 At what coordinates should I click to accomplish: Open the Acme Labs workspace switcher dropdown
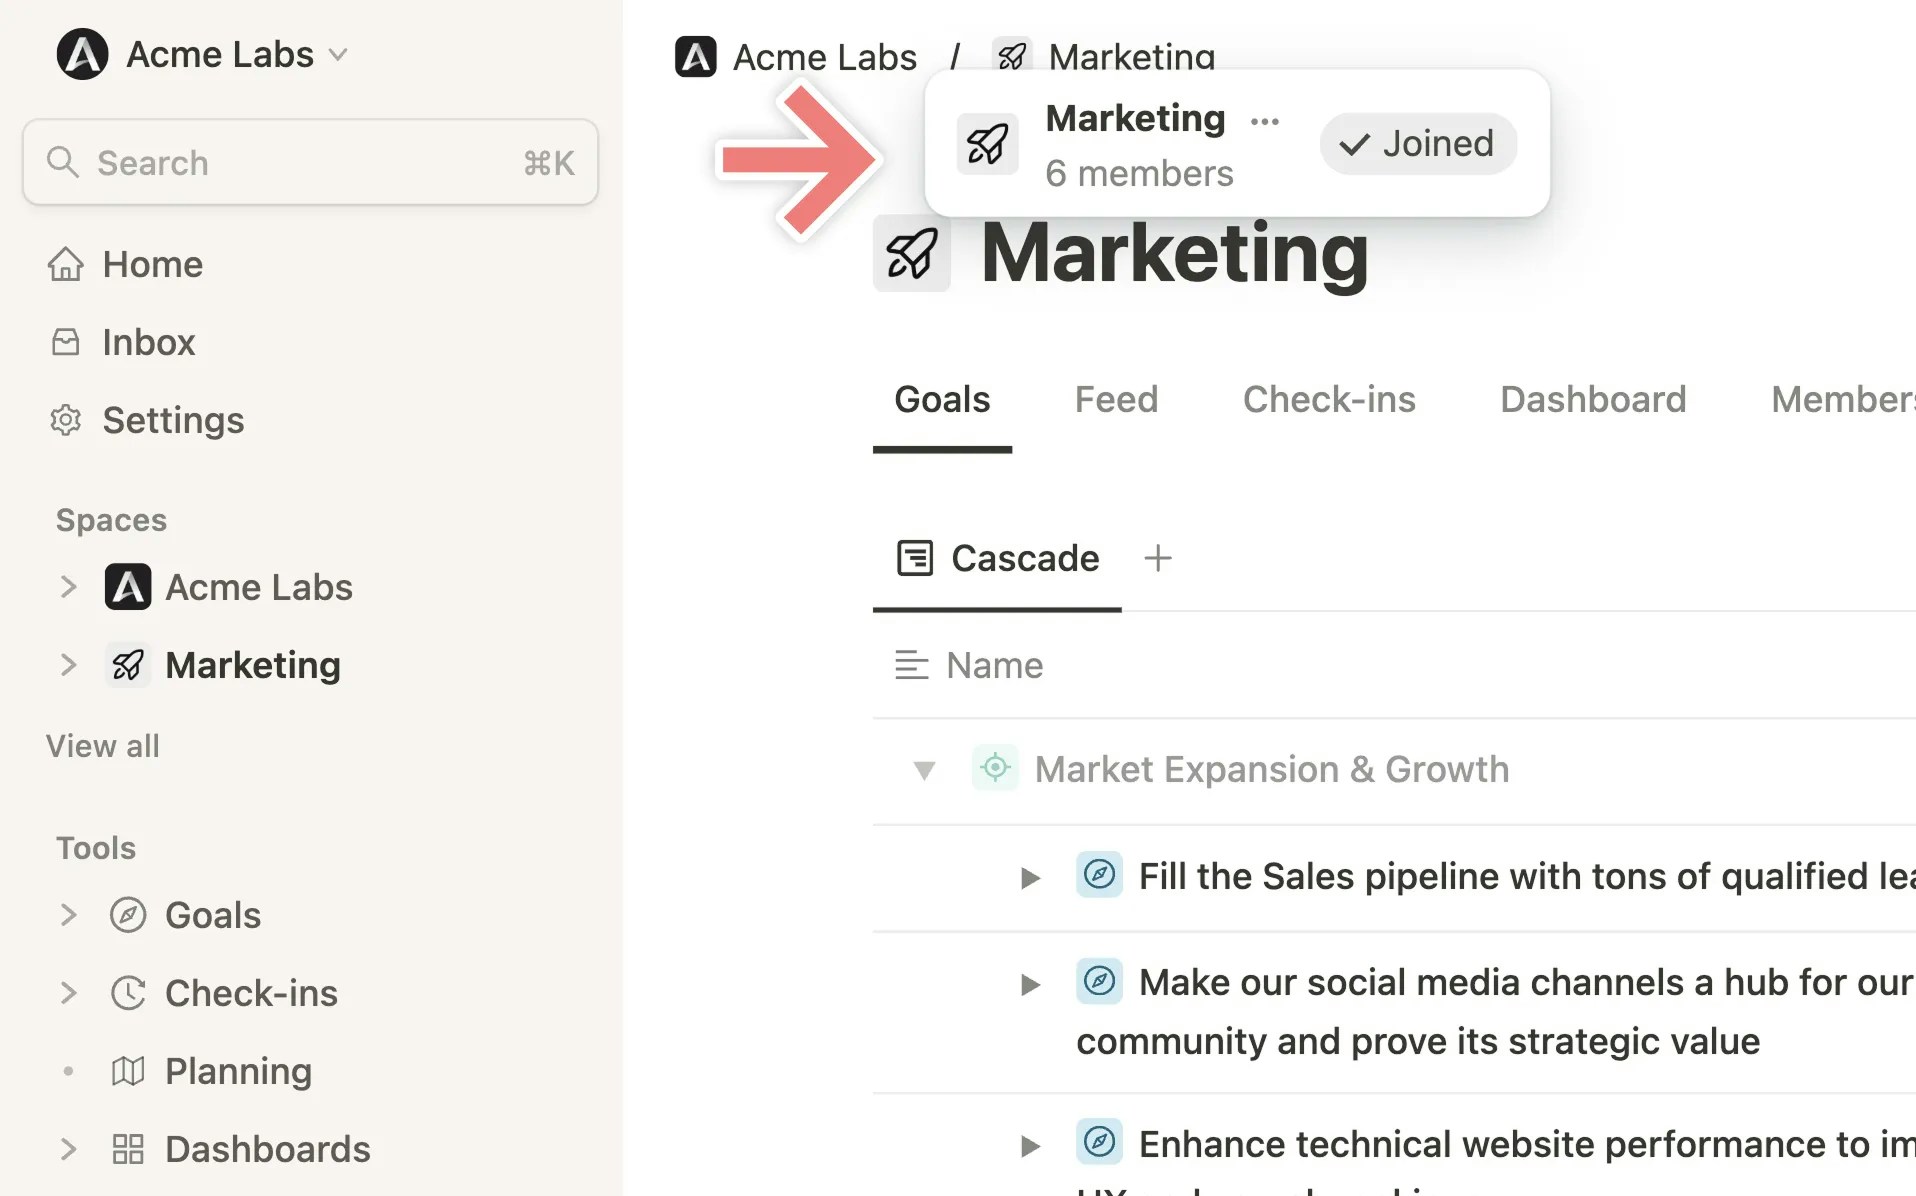338,55
